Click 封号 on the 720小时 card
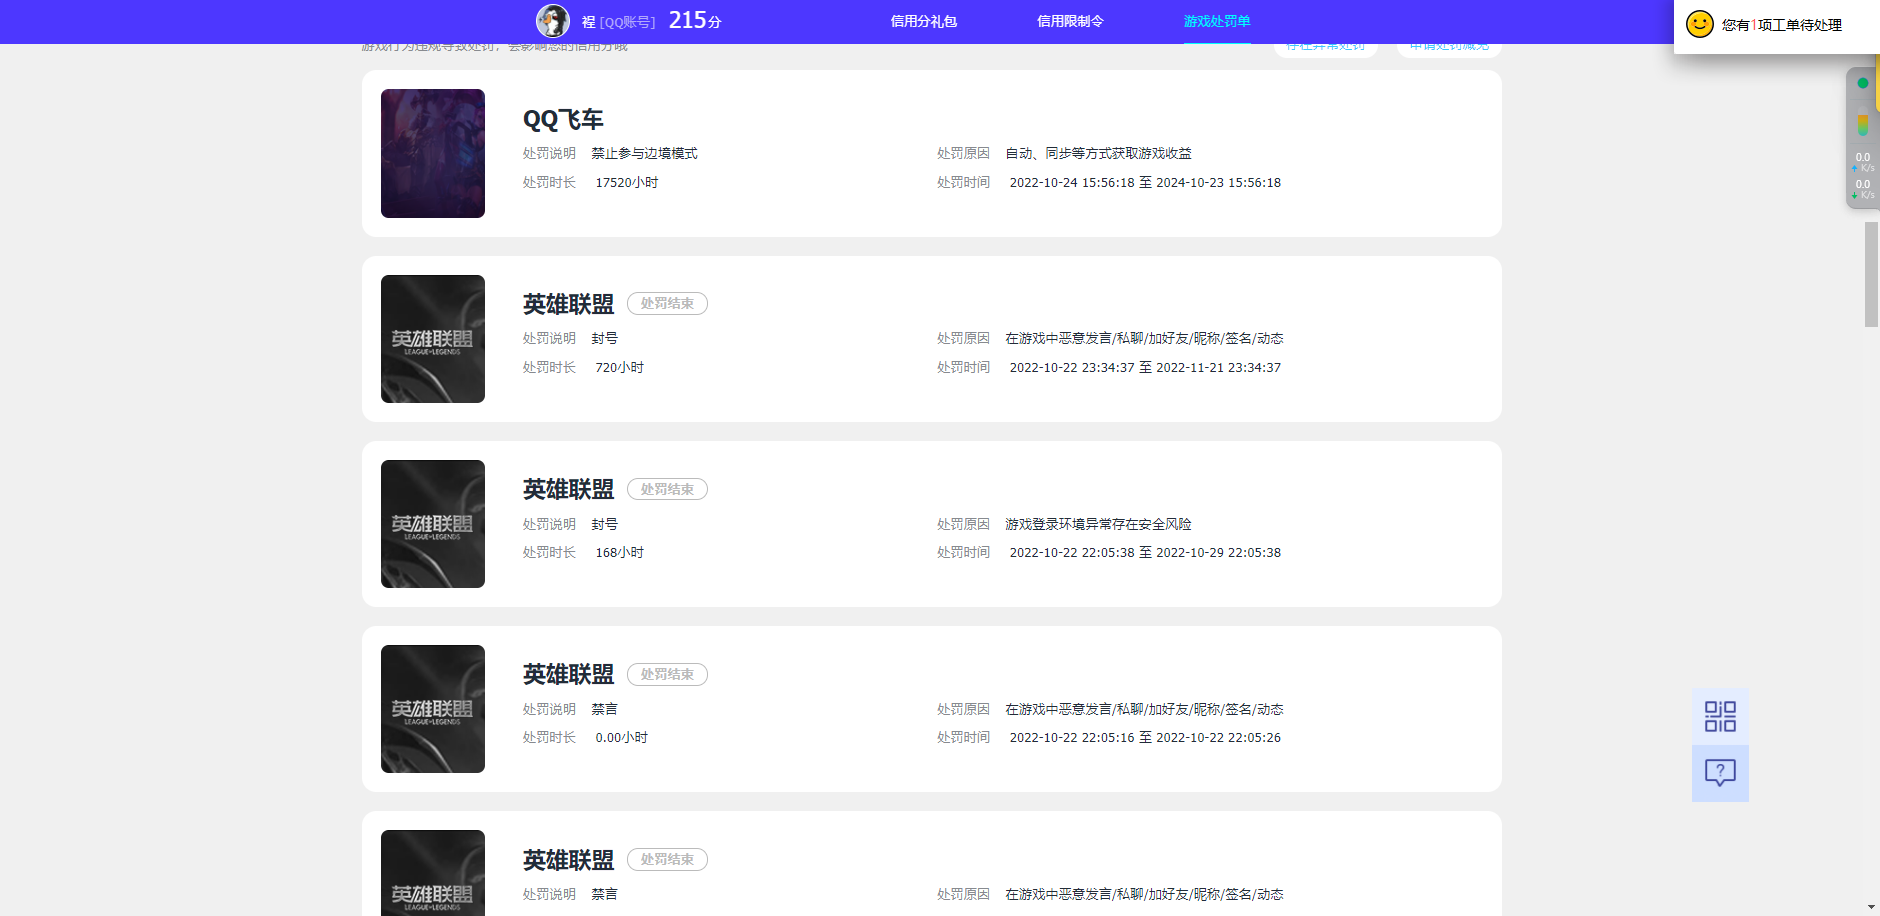The image size is (1880, 916). pos(604,338)
